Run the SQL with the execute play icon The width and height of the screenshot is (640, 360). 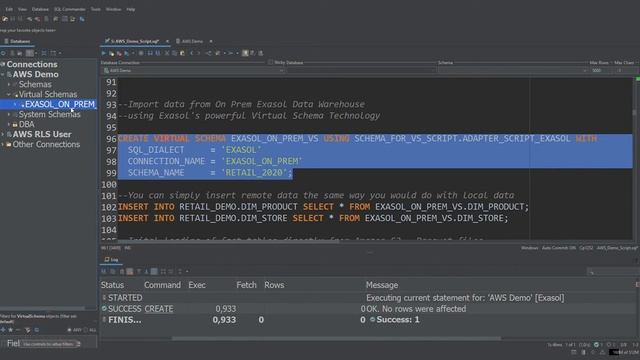pyautogui.click(x=104, y=53)
